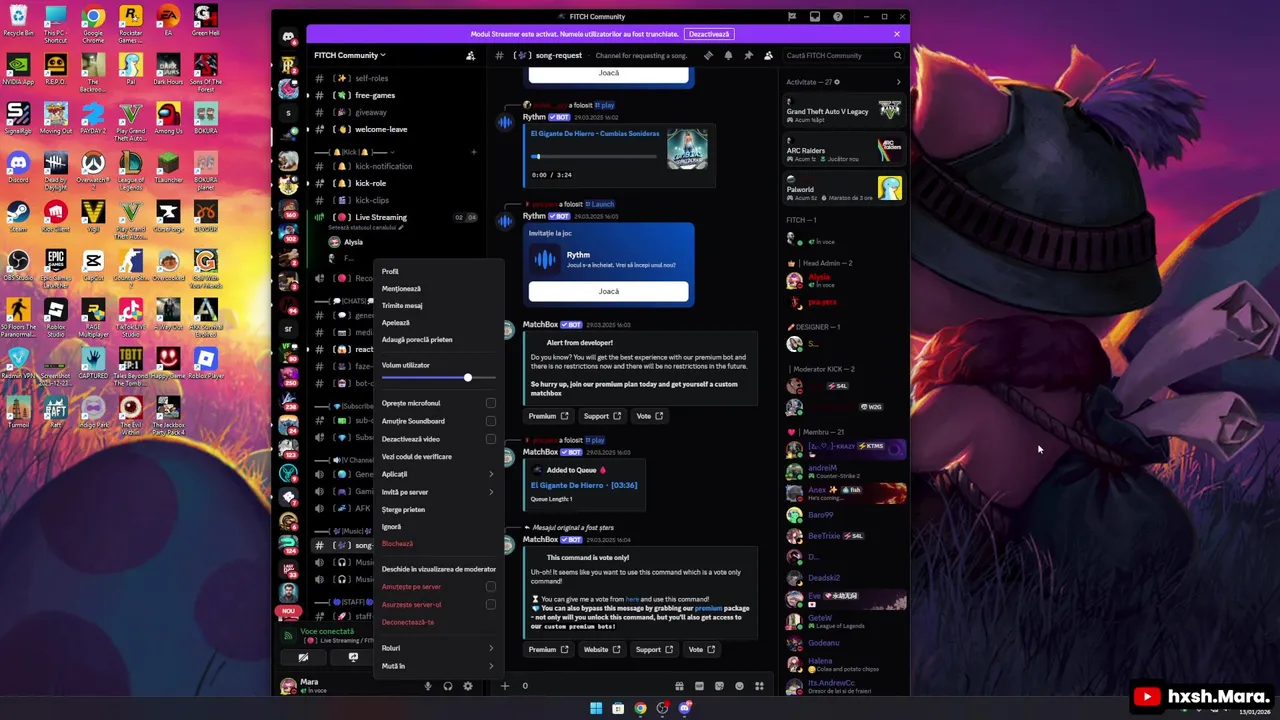The image size is (1280, 720).
Task: Click Dezactivează button in streamer banner
Action: click(709, 34)
